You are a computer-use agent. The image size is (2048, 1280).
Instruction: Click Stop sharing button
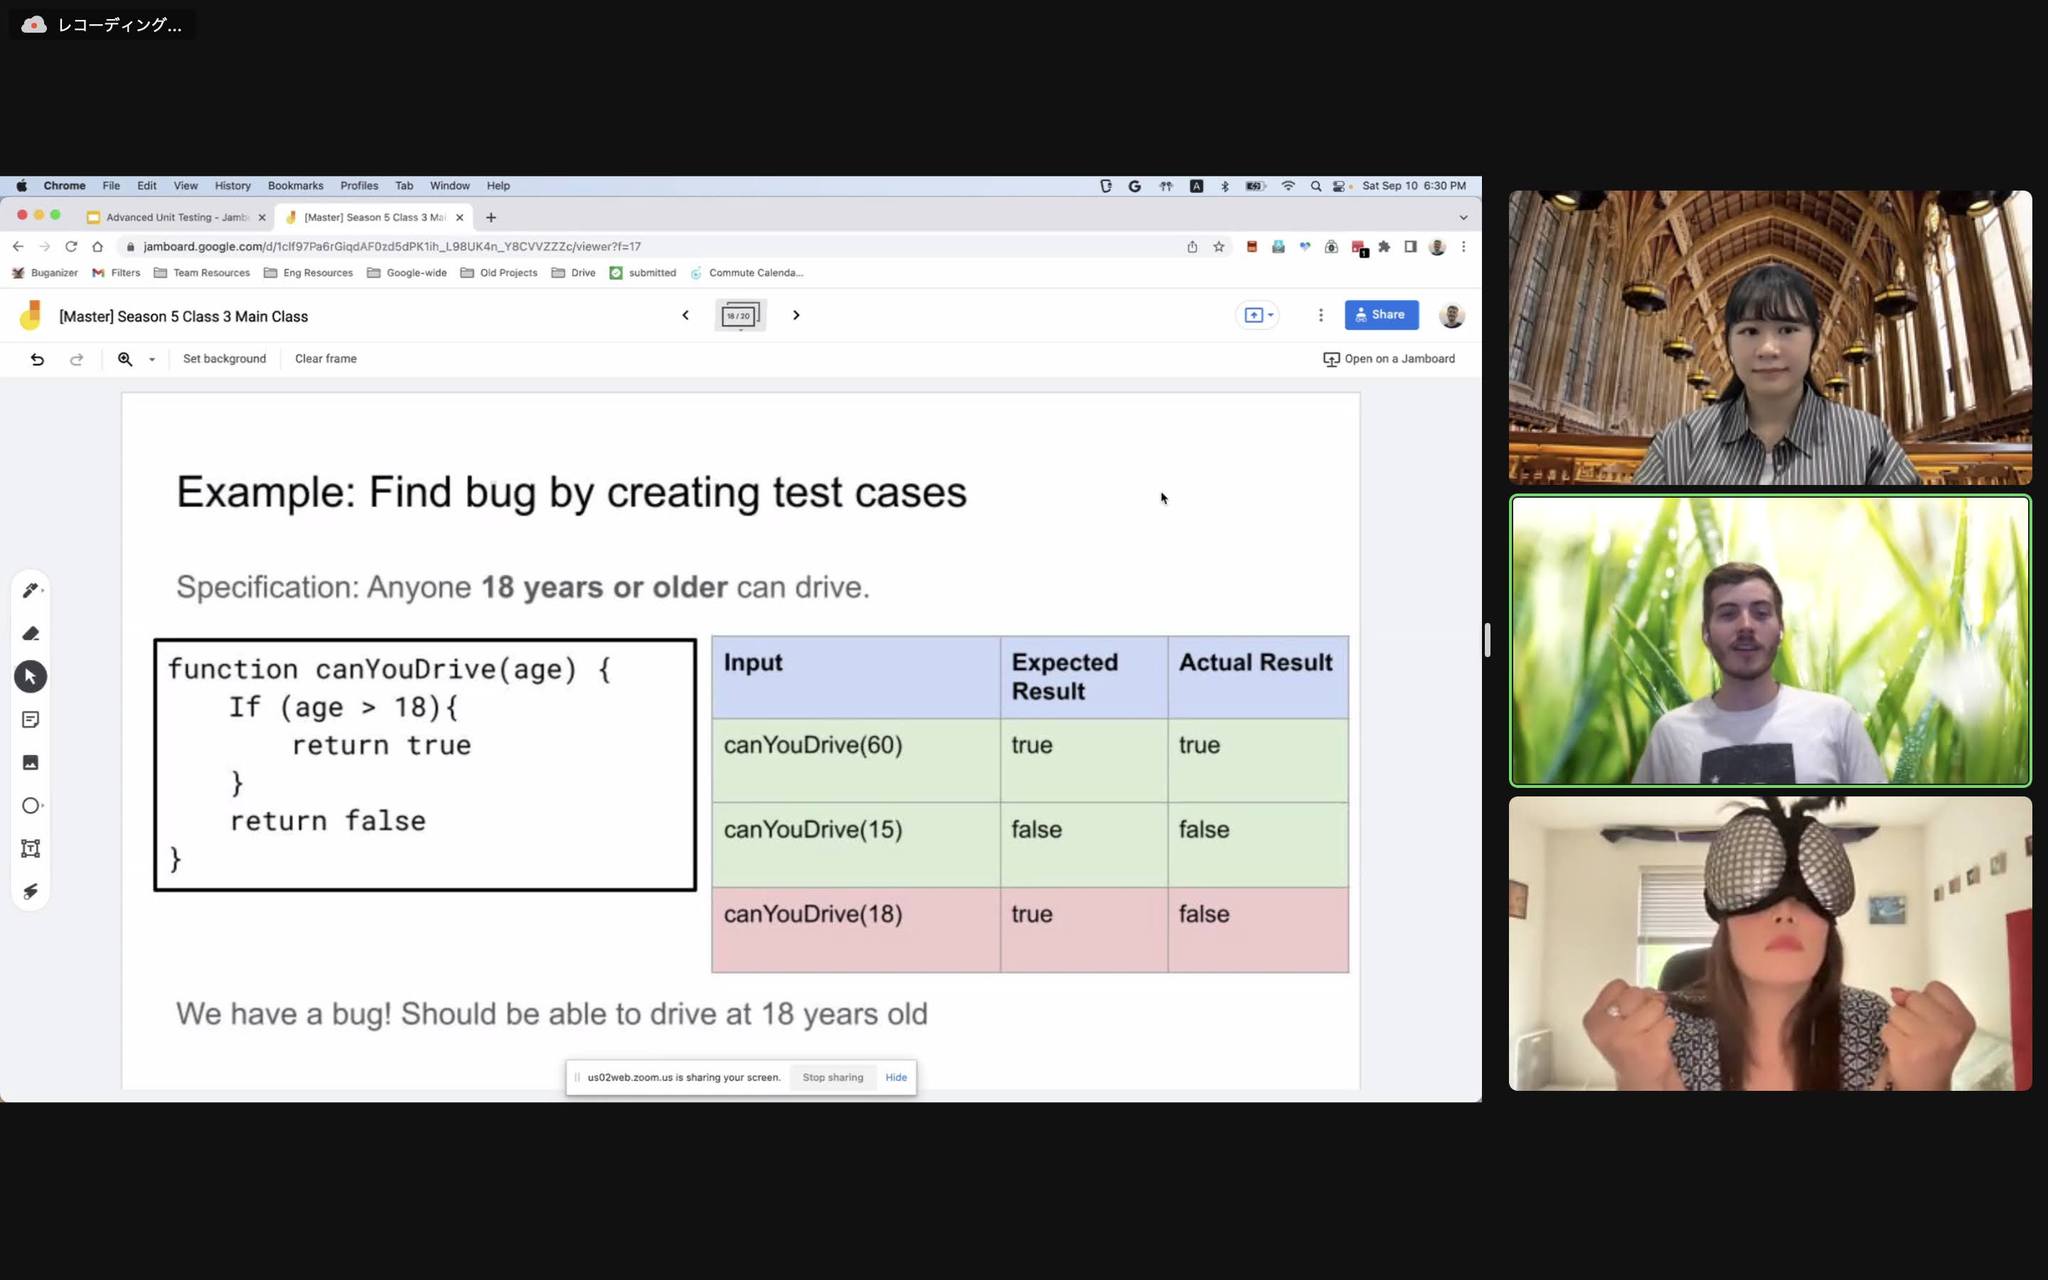click(x=832, y=1078)
